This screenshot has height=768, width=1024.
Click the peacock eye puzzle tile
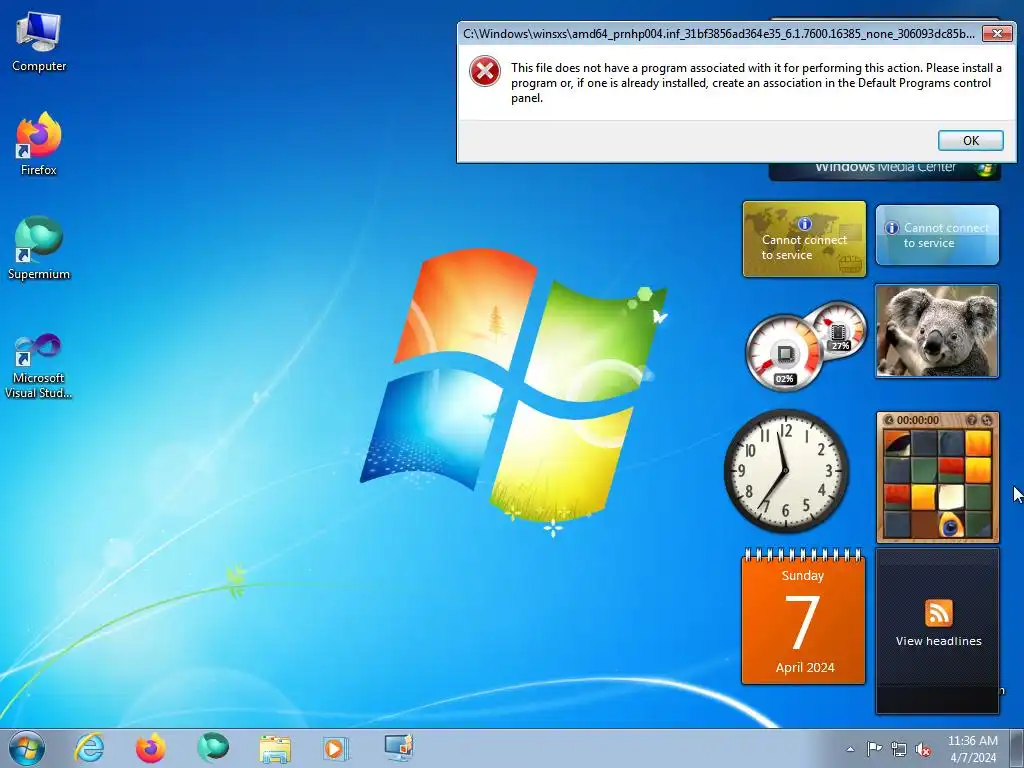pyautogui.click(x=951, y=524)
